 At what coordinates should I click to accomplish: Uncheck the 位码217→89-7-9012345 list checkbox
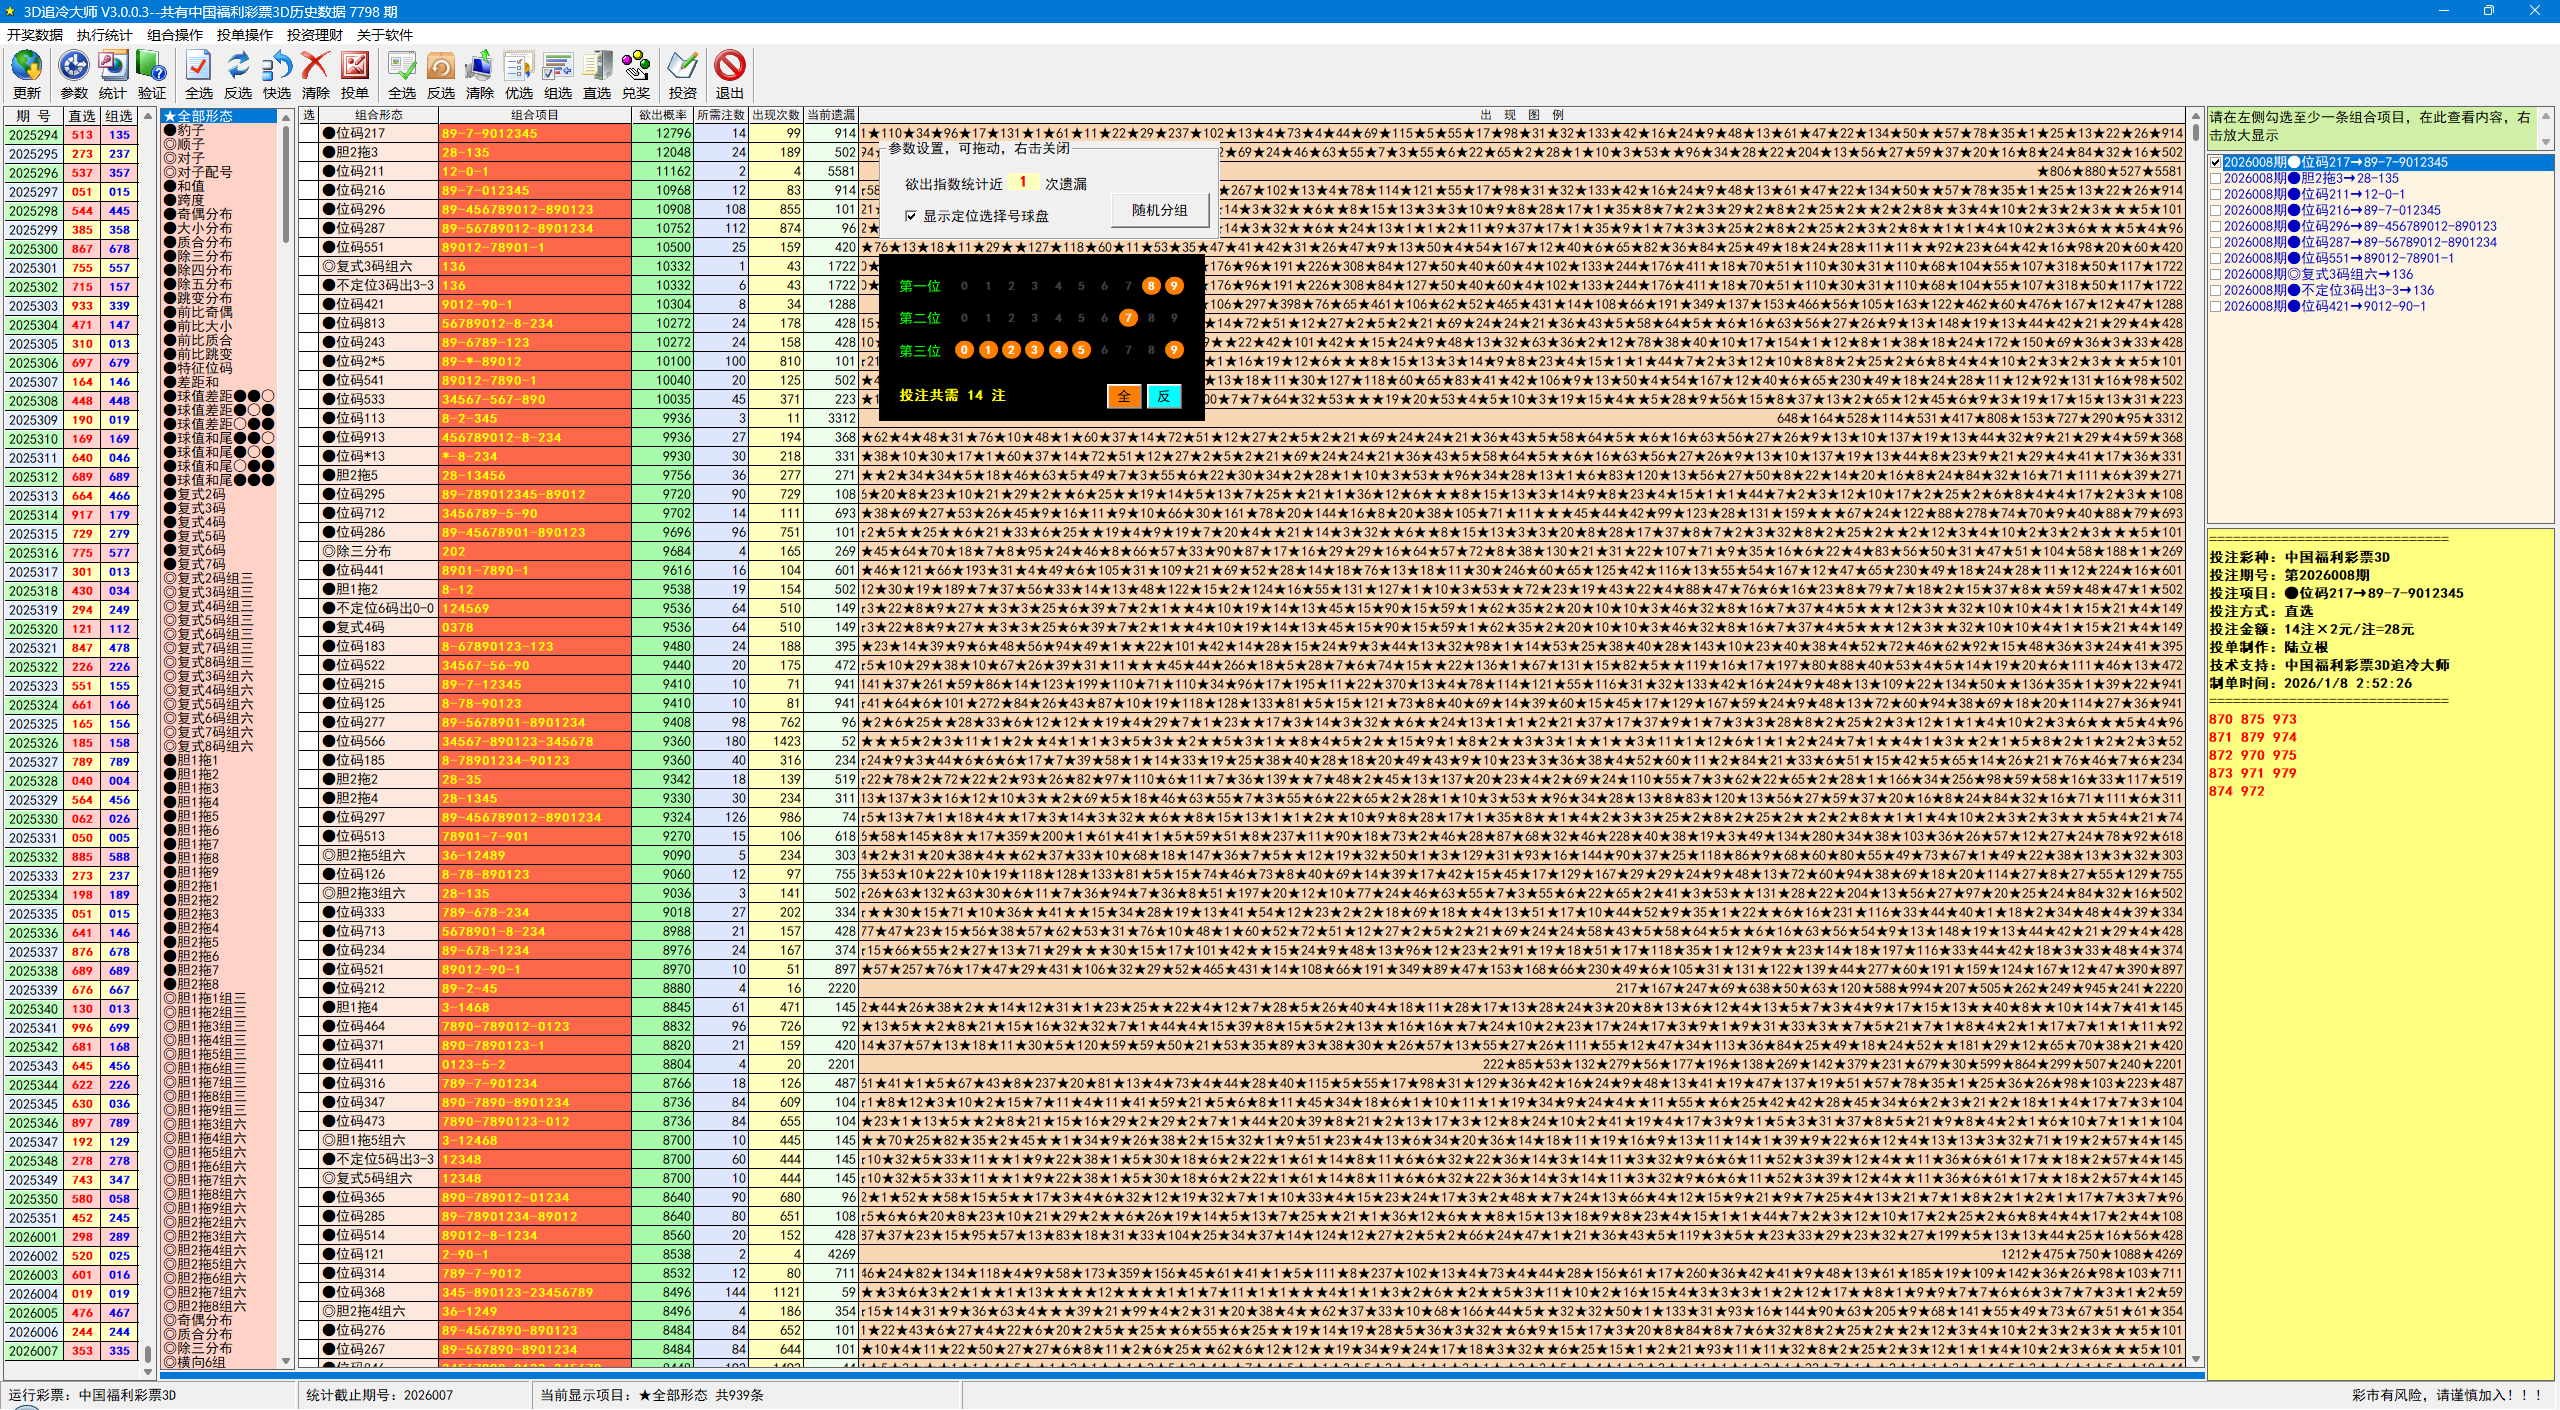pyautogui.click(x=2216, y=162)
